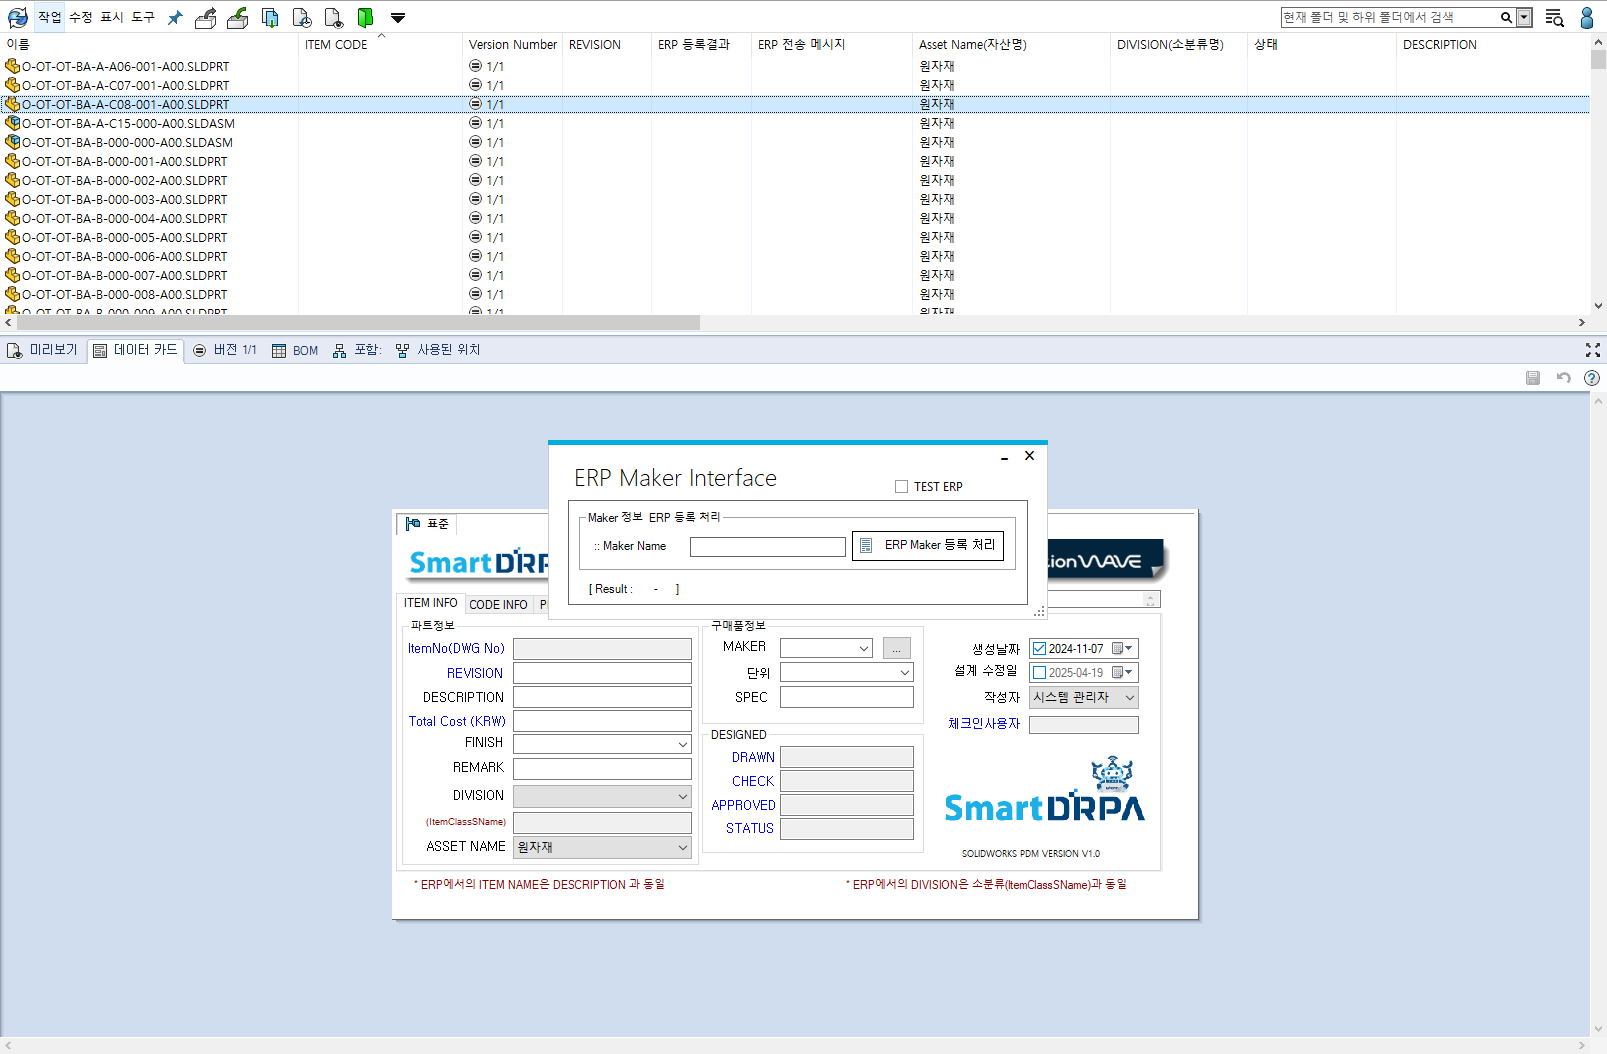
Task: Sort by the Version Number column header
Action: [x=512, y=45]
